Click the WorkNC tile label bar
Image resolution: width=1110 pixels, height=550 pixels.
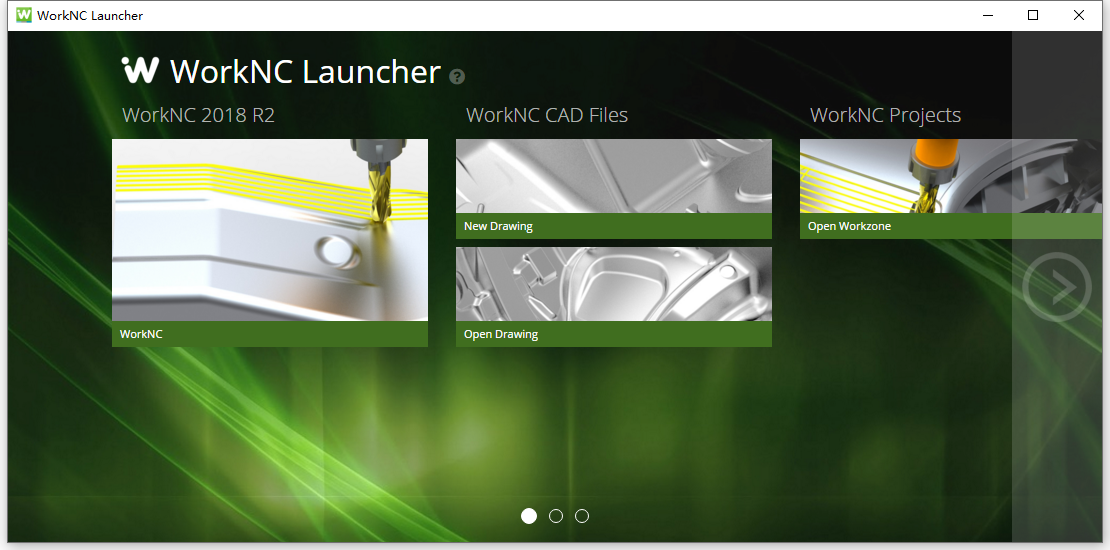tap(270, 334)
